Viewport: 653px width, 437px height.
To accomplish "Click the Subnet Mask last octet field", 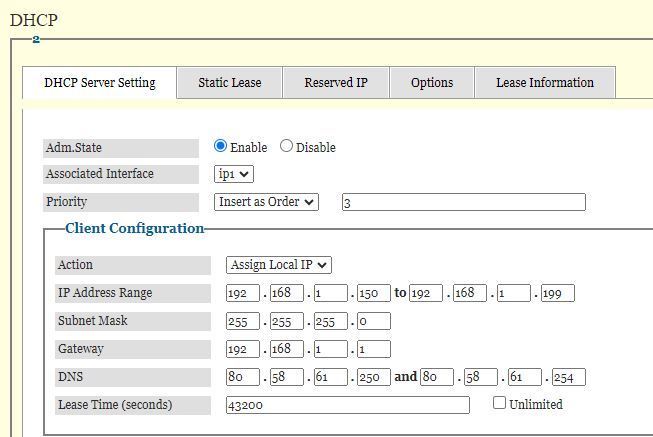I will [373, 321].
